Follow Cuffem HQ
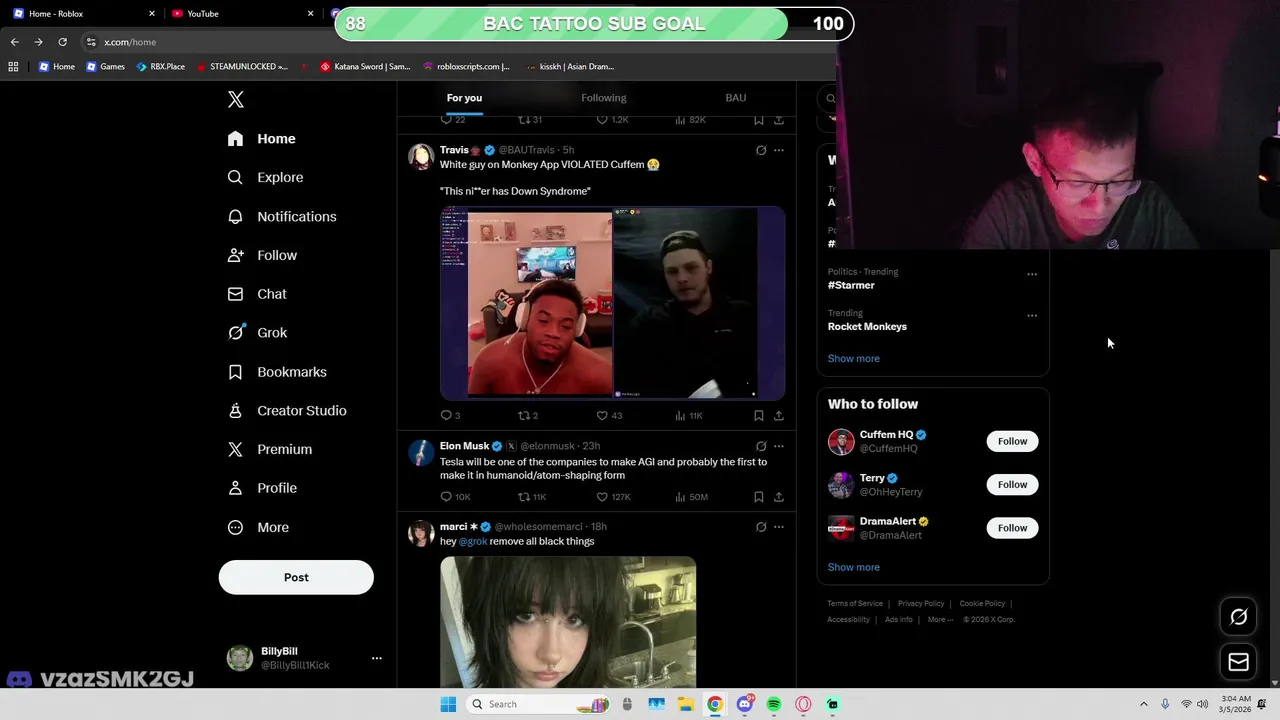Image resolution: width=1280 pixels, height=720 pixels. click(x=1012, y=441)
